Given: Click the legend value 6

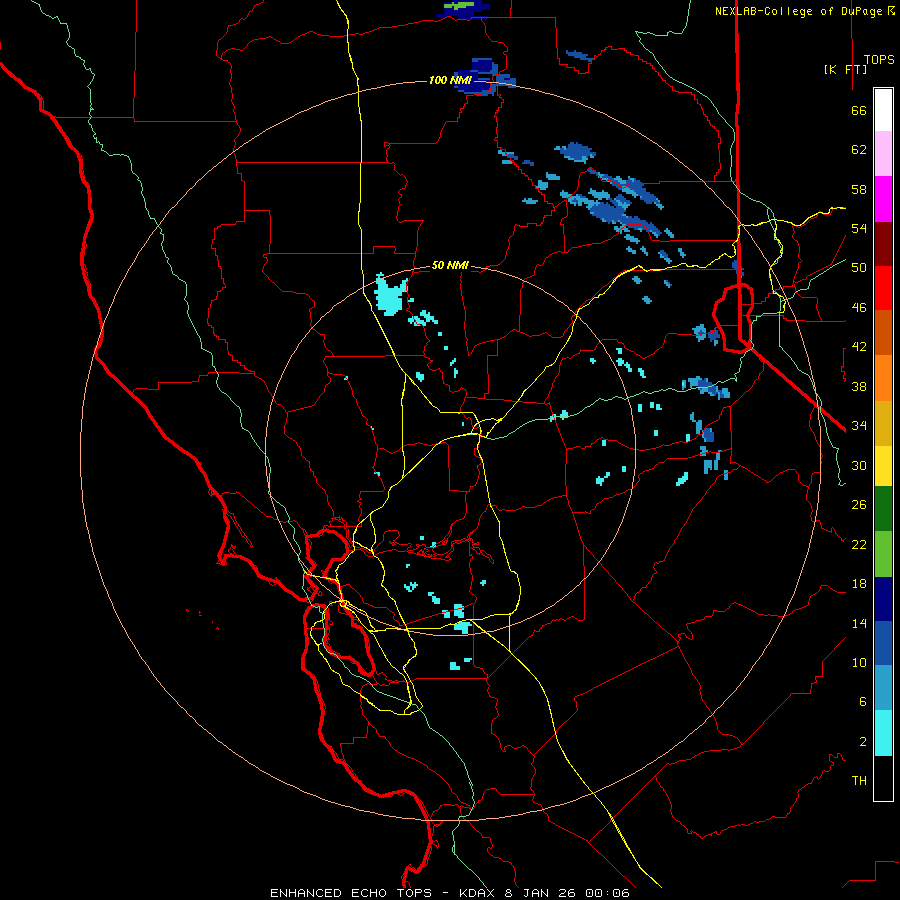Looking at the screenshot, I should tap(863, 702).
